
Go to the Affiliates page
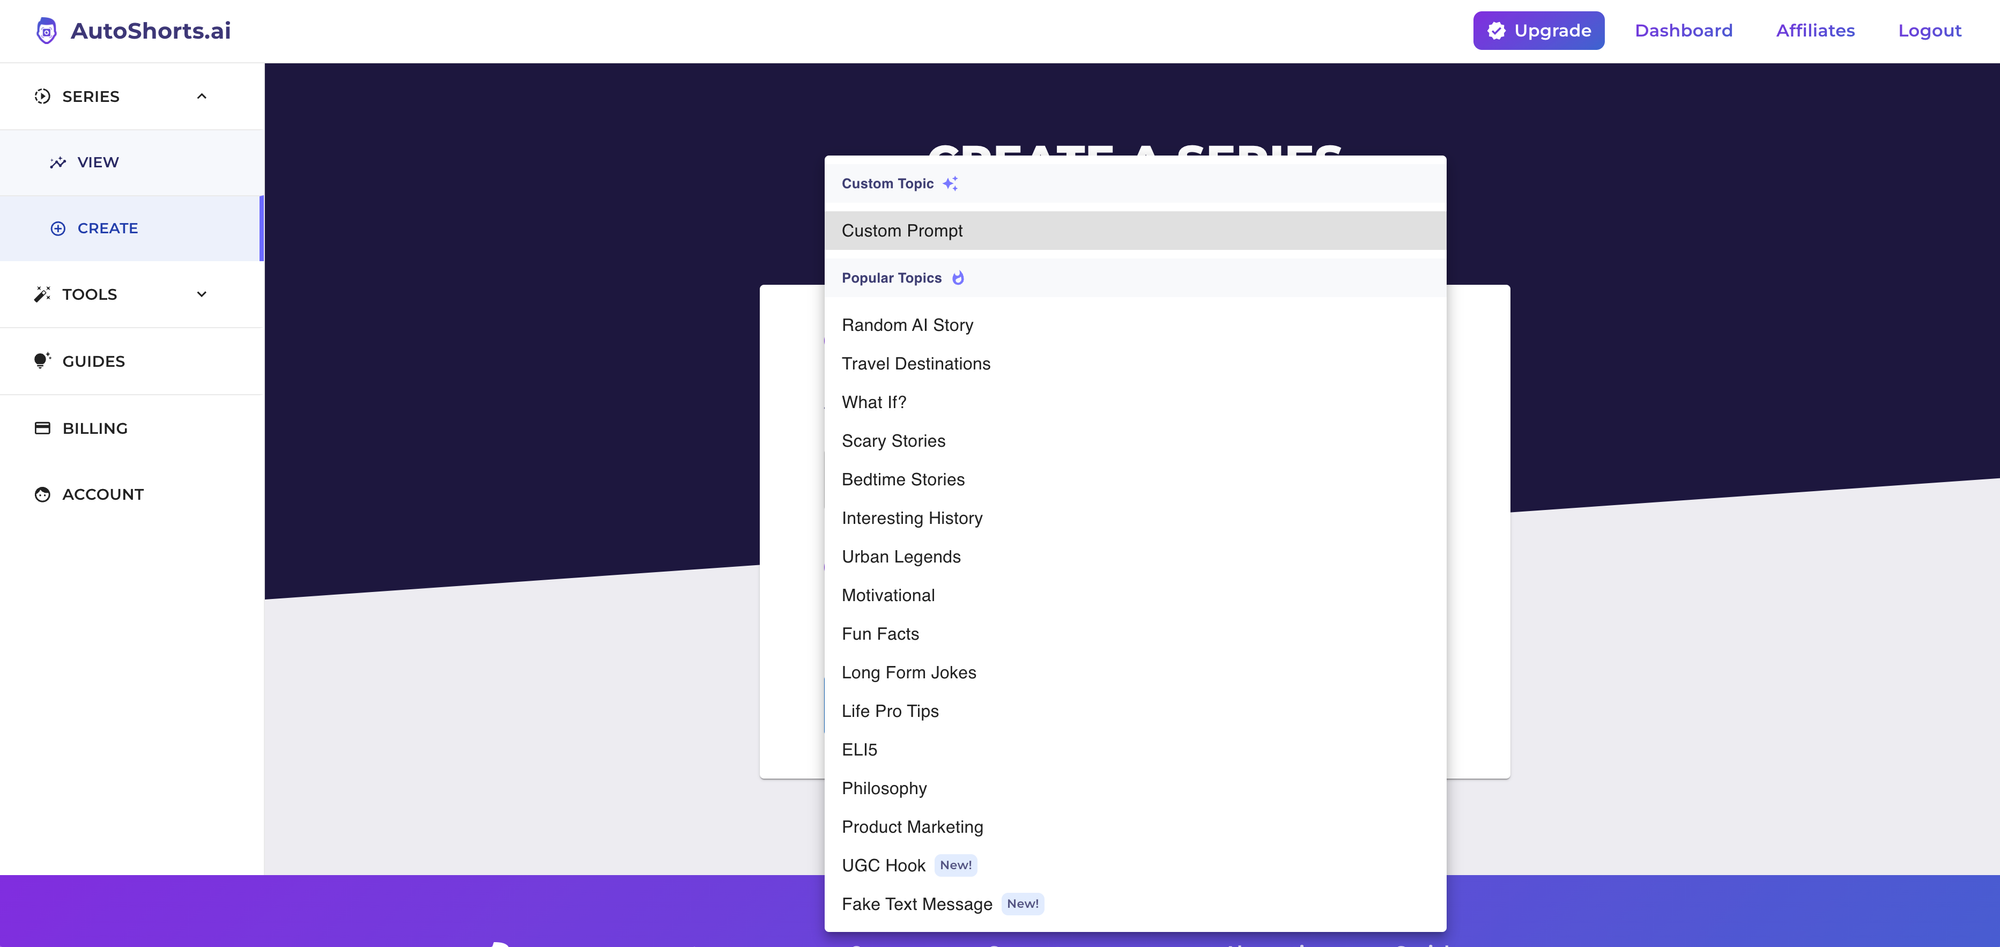(1815, 30)
